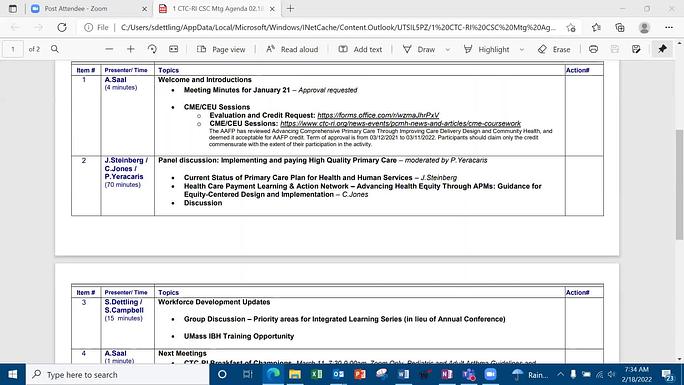Click the Zoom in plus icon
684x385 pixels.
click(130, 49)
